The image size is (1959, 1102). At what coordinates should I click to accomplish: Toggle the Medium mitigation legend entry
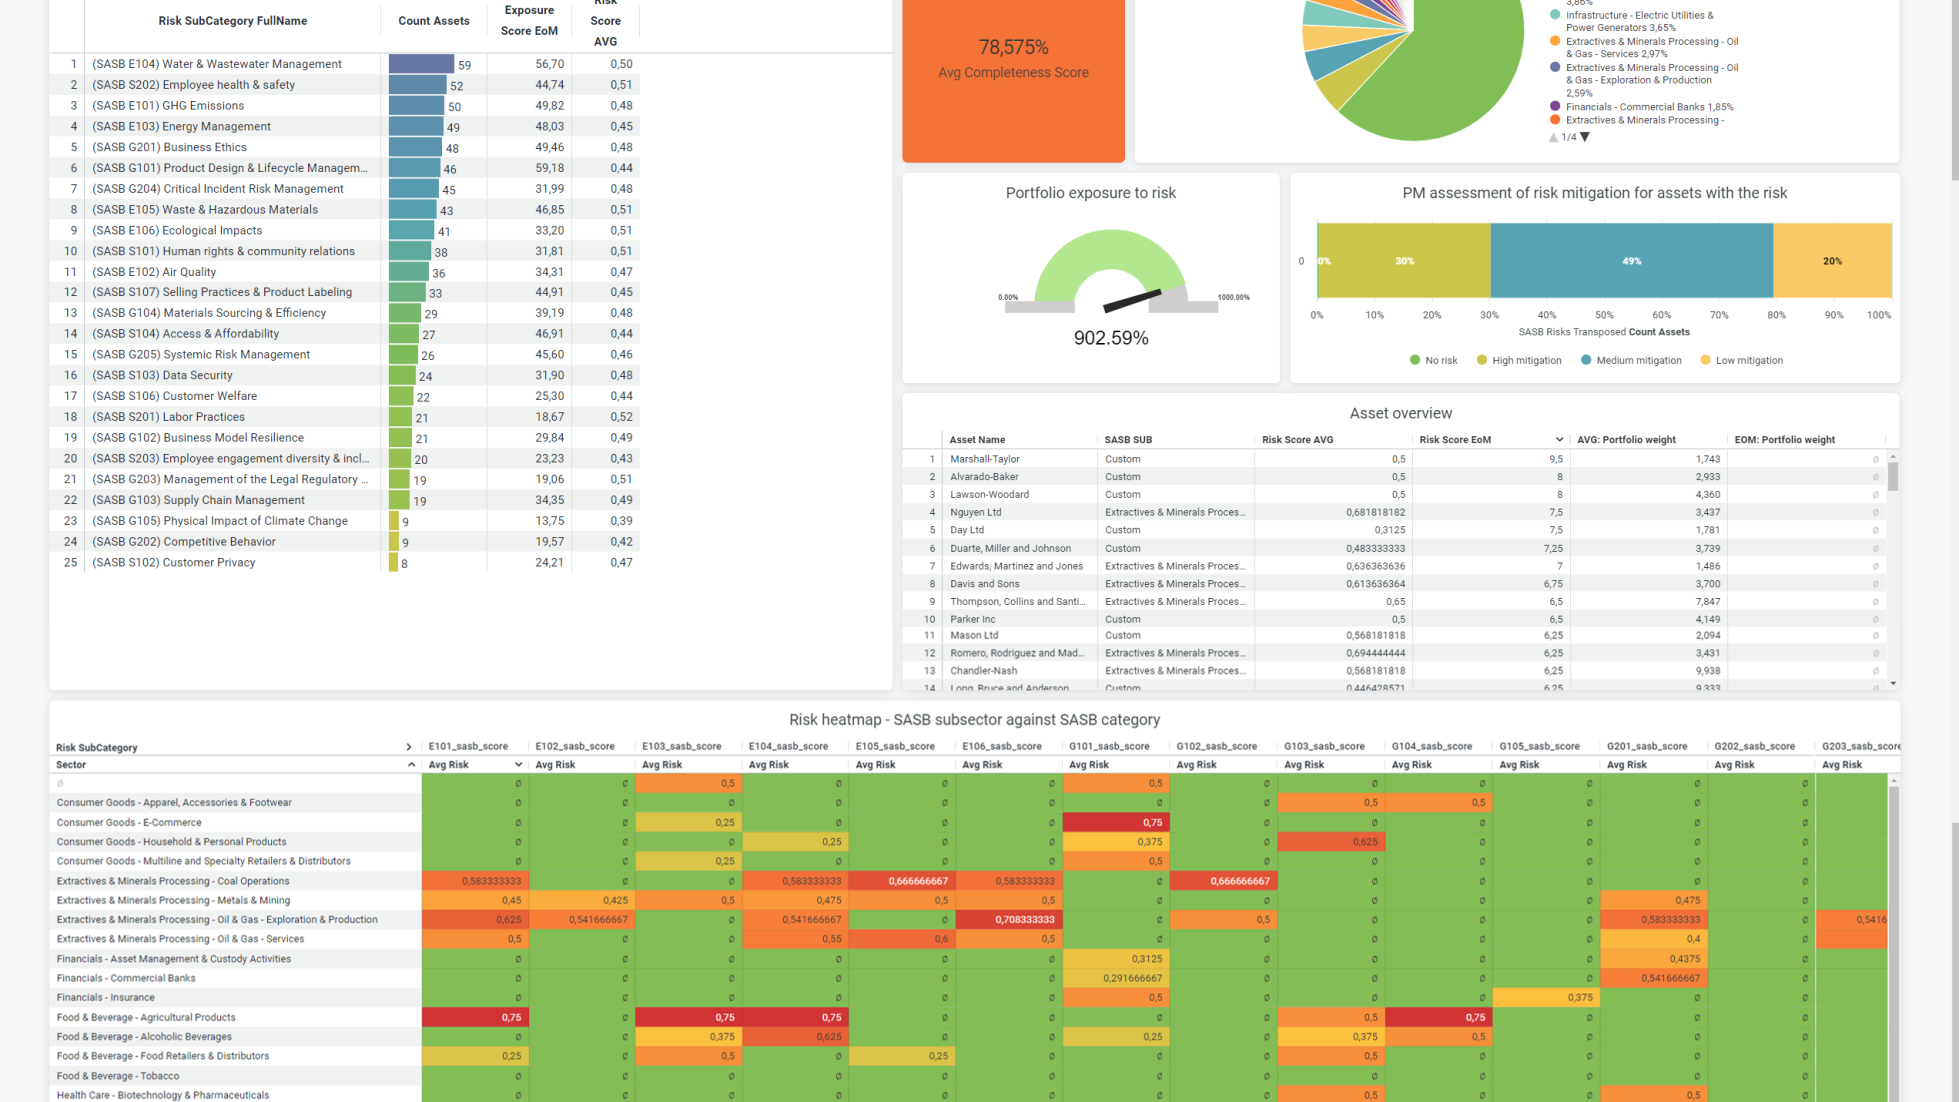[1630, 361]
